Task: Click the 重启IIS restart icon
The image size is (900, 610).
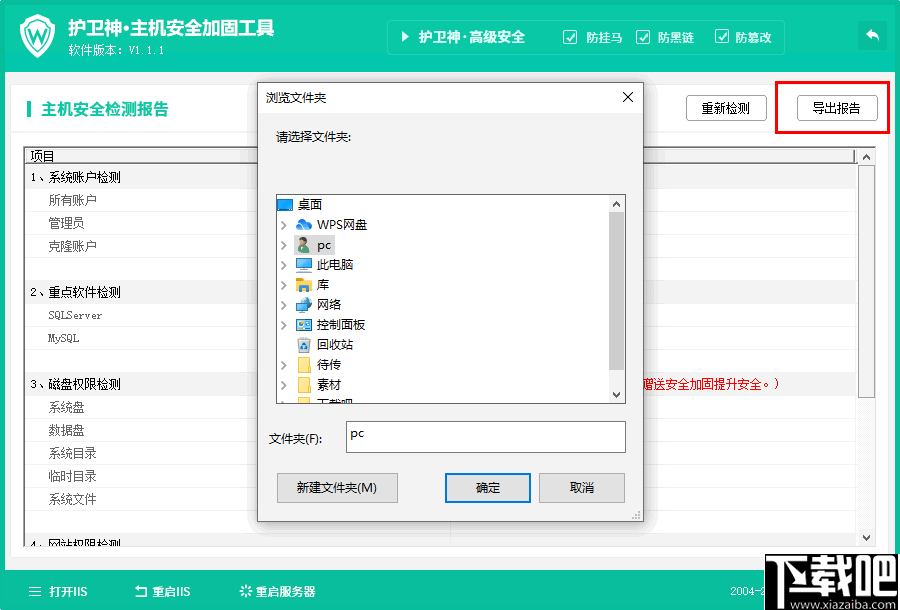Action: click(139, 592)
